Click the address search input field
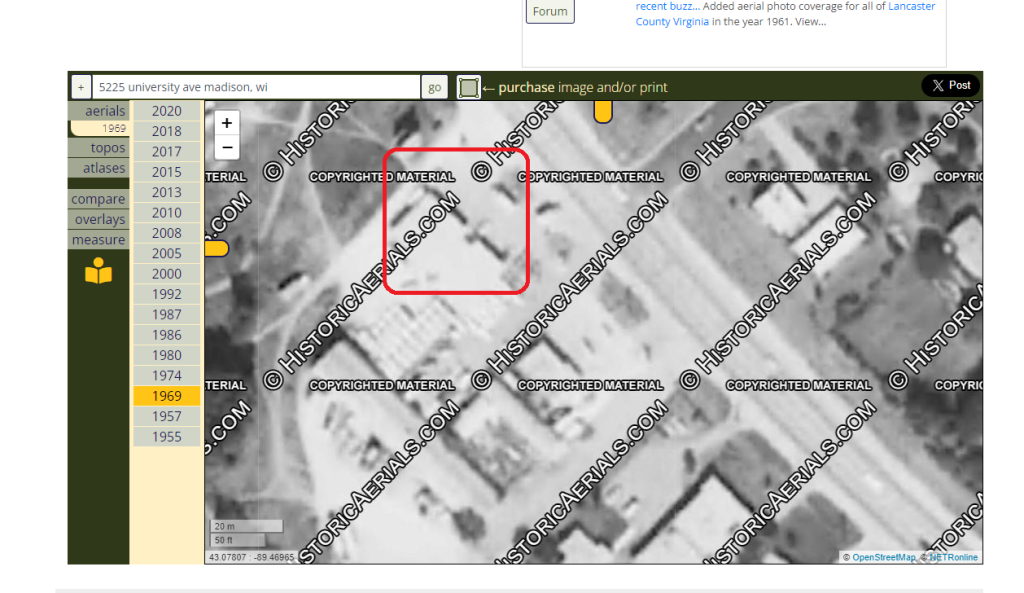 (256, 87)
